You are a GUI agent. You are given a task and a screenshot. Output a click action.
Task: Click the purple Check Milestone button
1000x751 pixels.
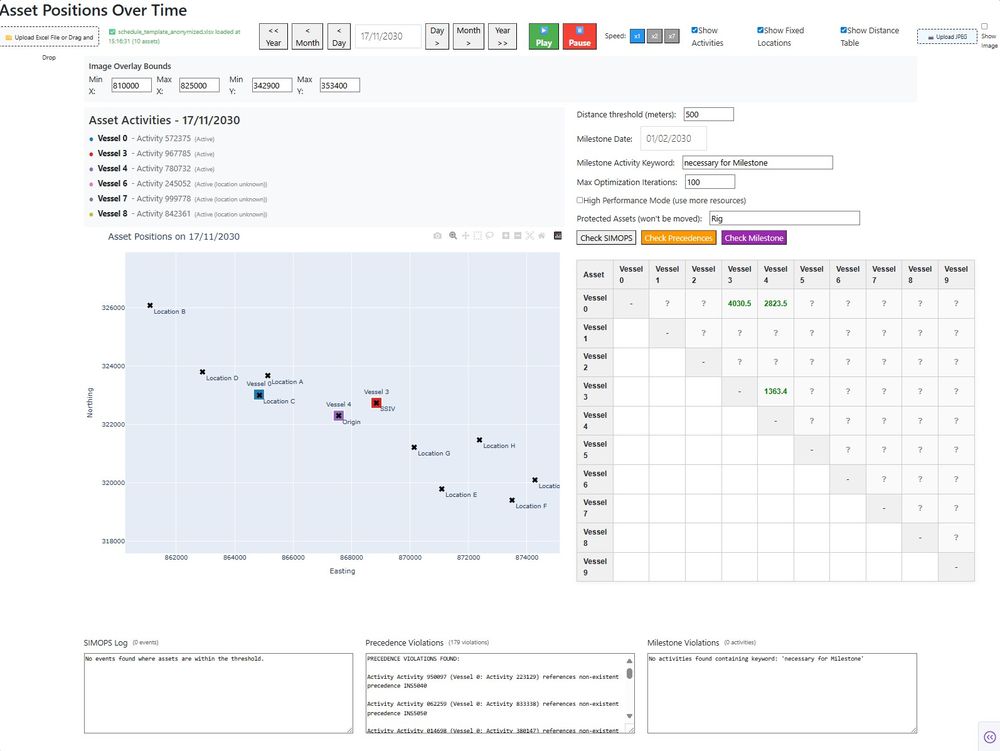(x=754, y=238)
